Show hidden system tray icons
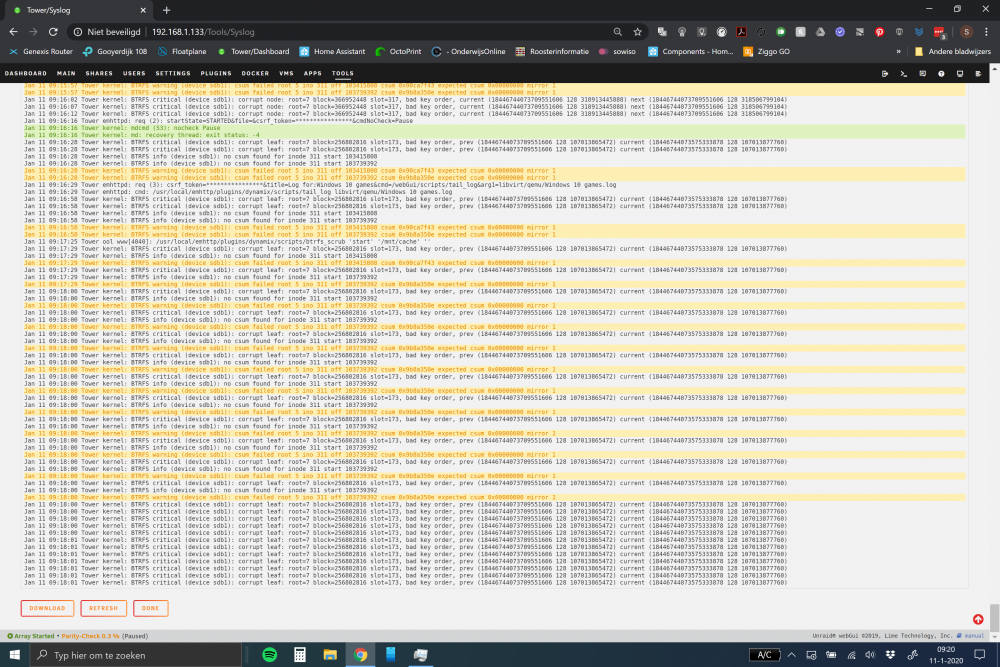This screenshot has height=667, width=1000. coord(791,655)
